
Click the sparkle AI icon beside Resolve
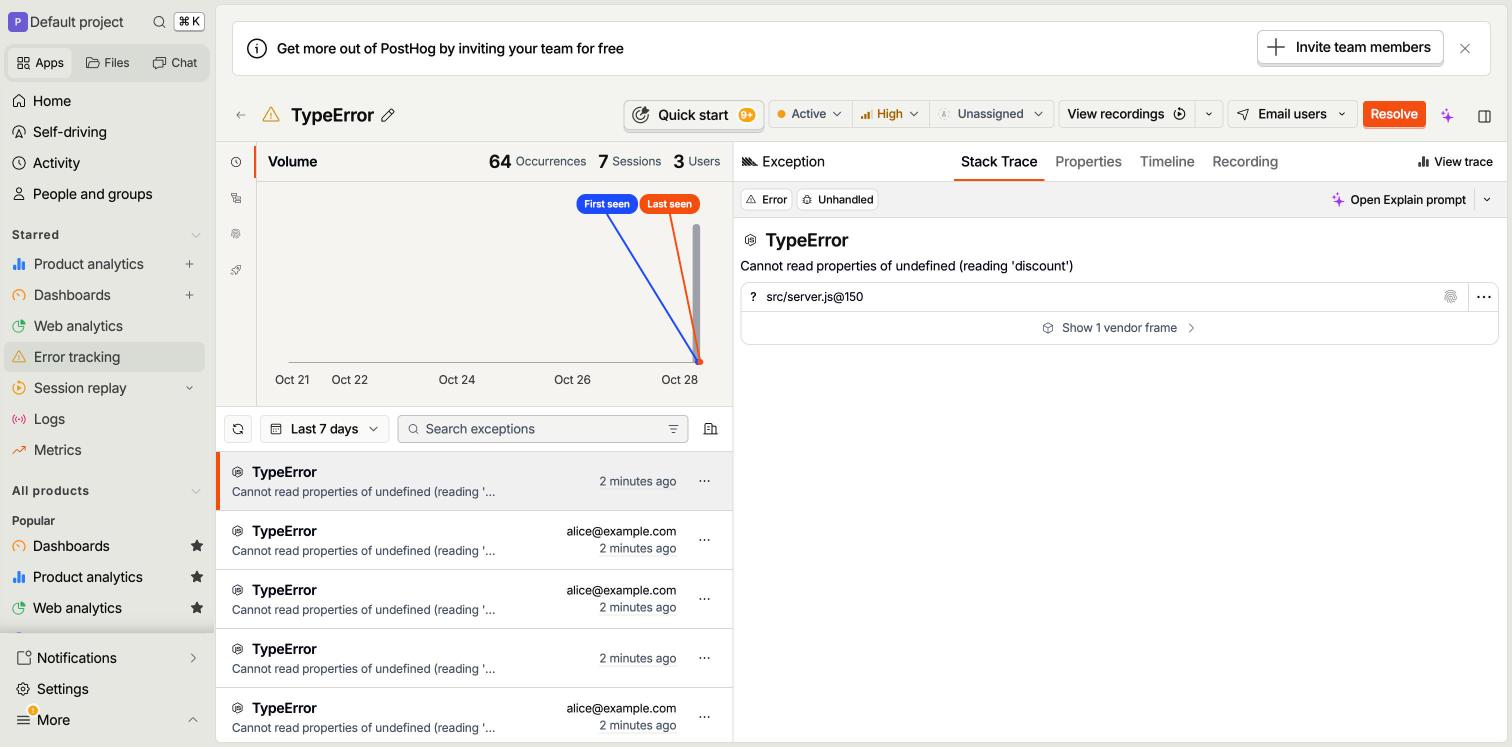point(1447,115)
